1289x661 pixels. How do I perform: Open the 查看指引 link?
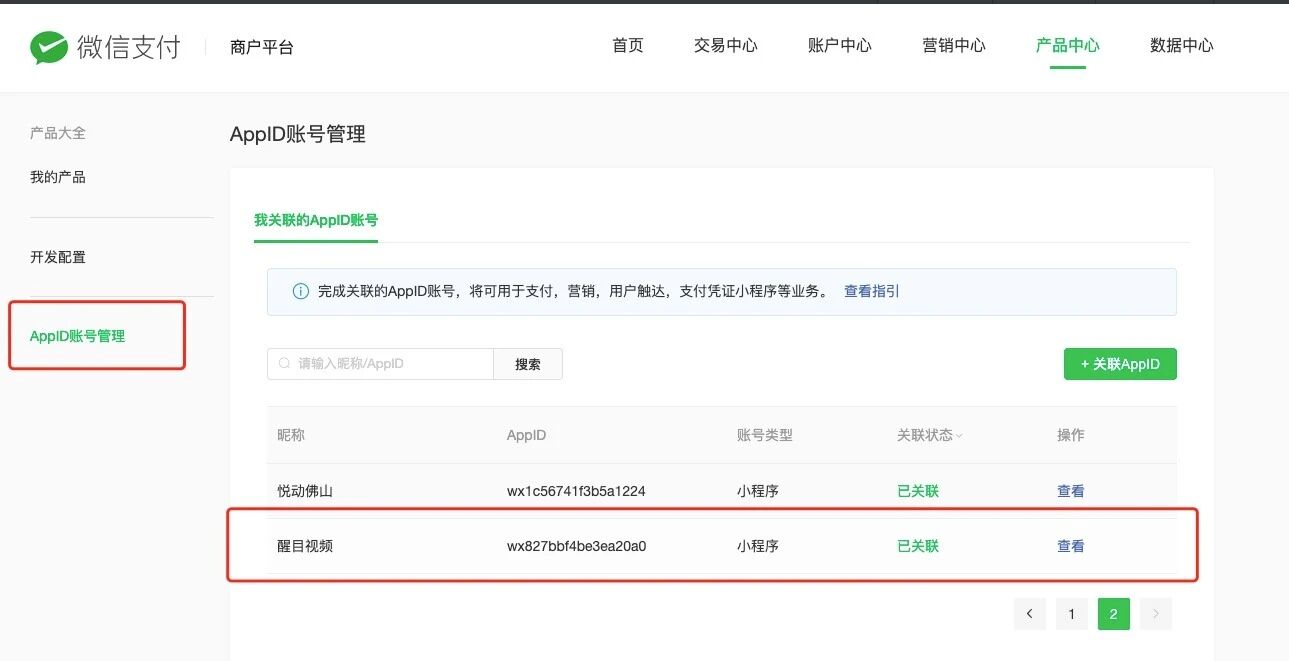(872, 292)
